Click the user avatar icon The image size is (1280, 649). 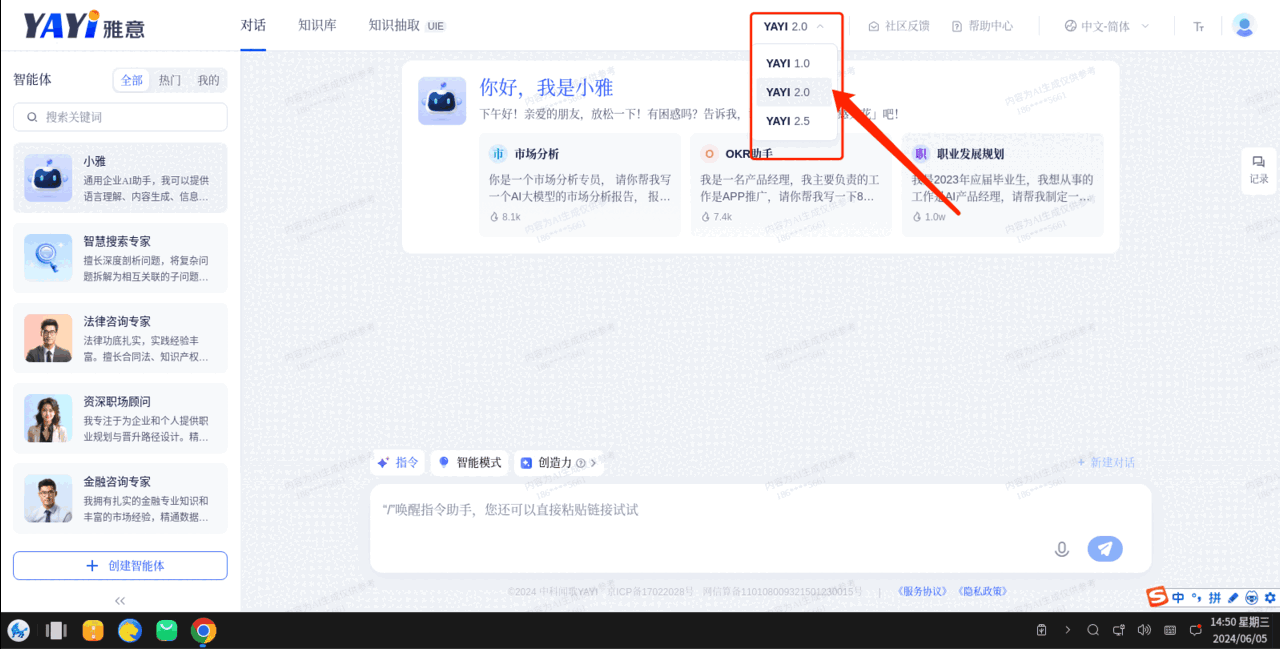(x=1244, y=26)
